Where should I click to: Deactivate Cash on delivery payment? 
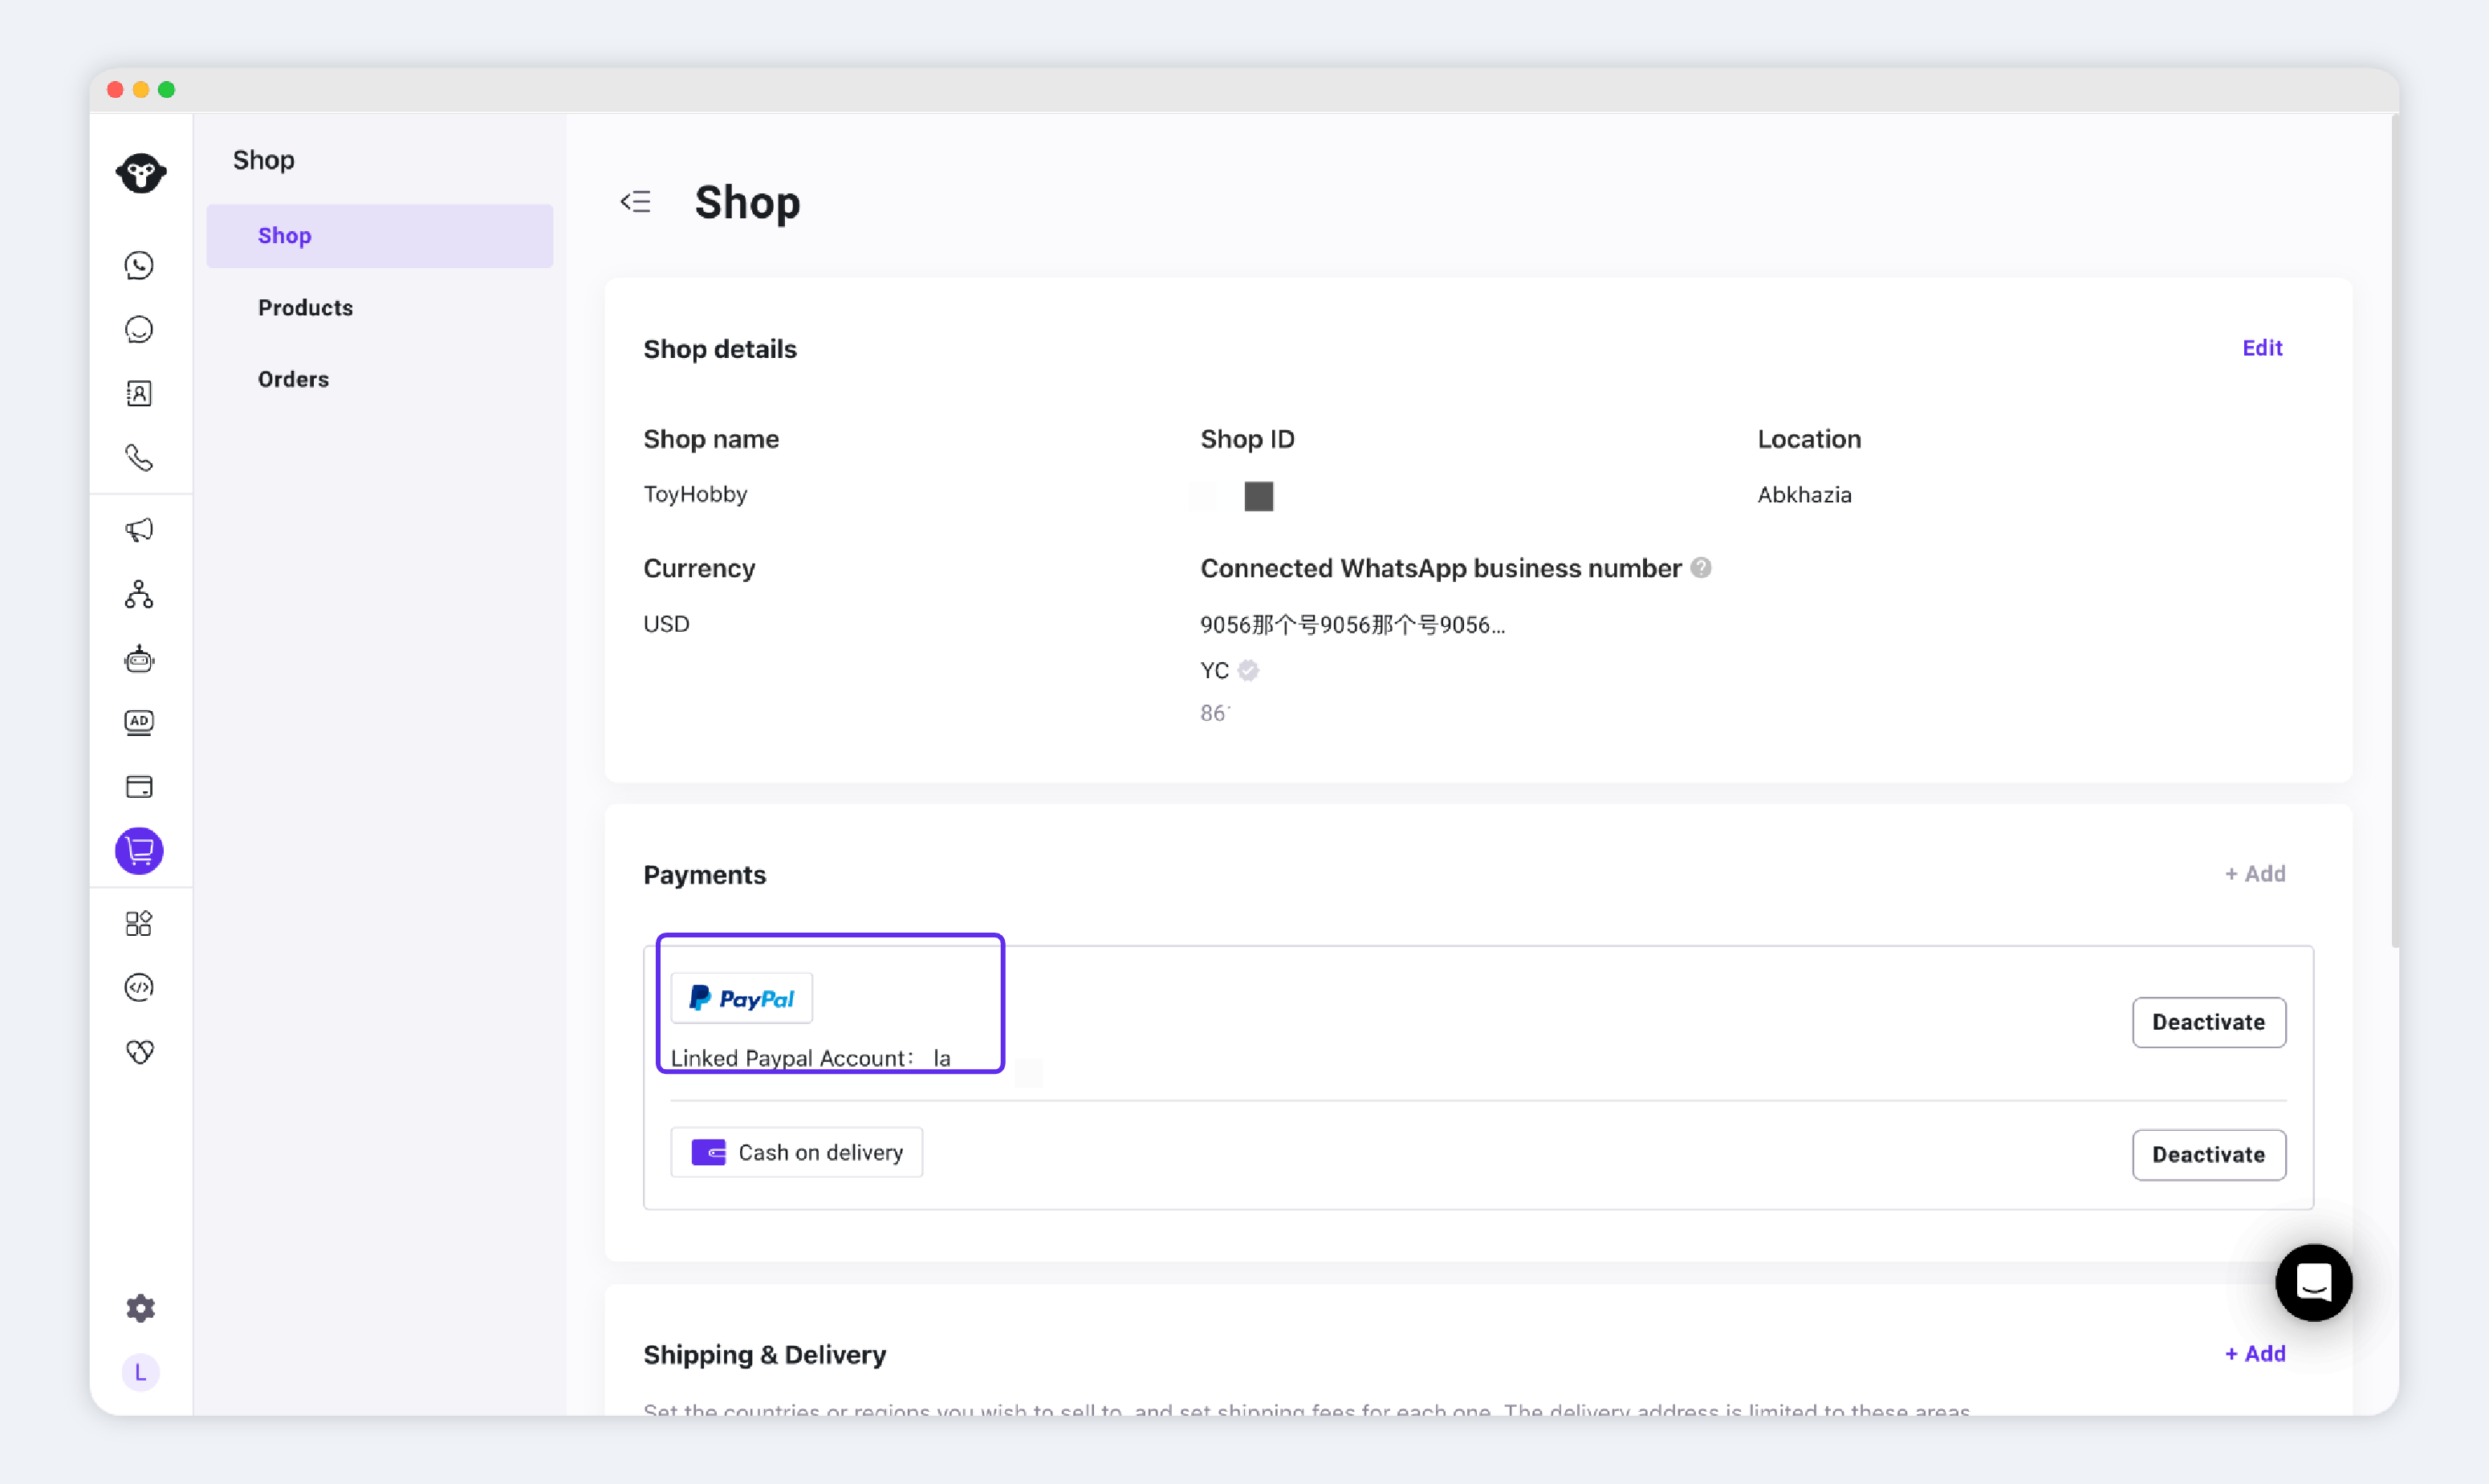(x=2207, y=1154)
